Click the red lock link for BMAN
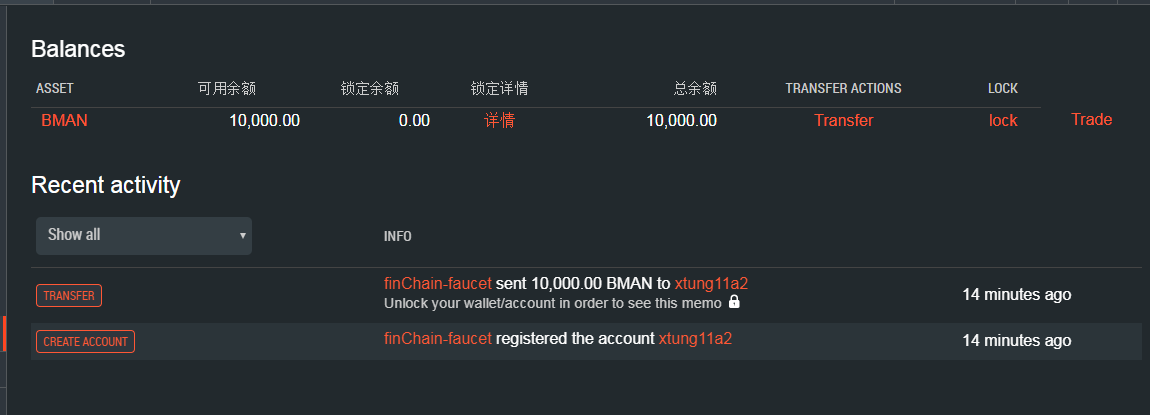The height and width of the screenshot is (415, 1150). tap(1003, 120)
